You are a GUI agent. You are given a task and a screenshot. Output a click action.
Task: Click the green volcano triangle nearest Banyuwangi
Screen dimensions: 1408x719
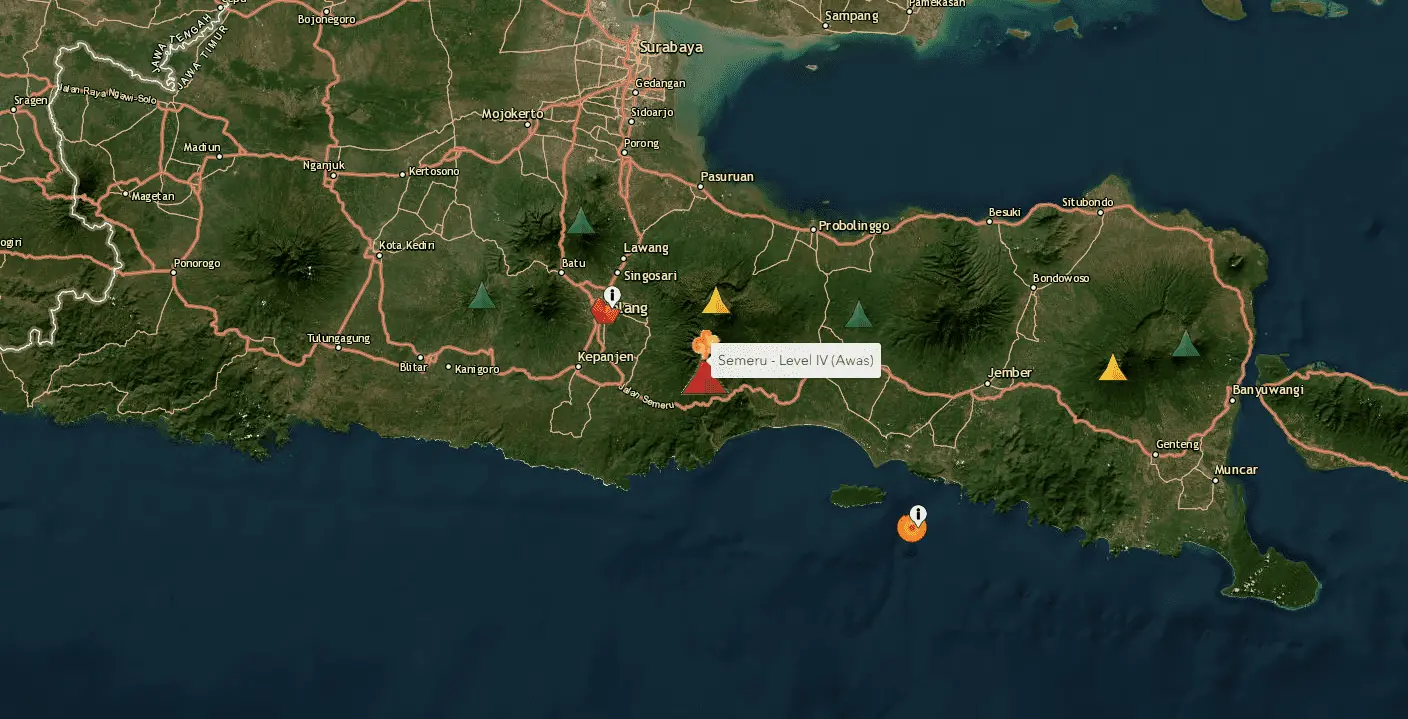[1185, 344]
